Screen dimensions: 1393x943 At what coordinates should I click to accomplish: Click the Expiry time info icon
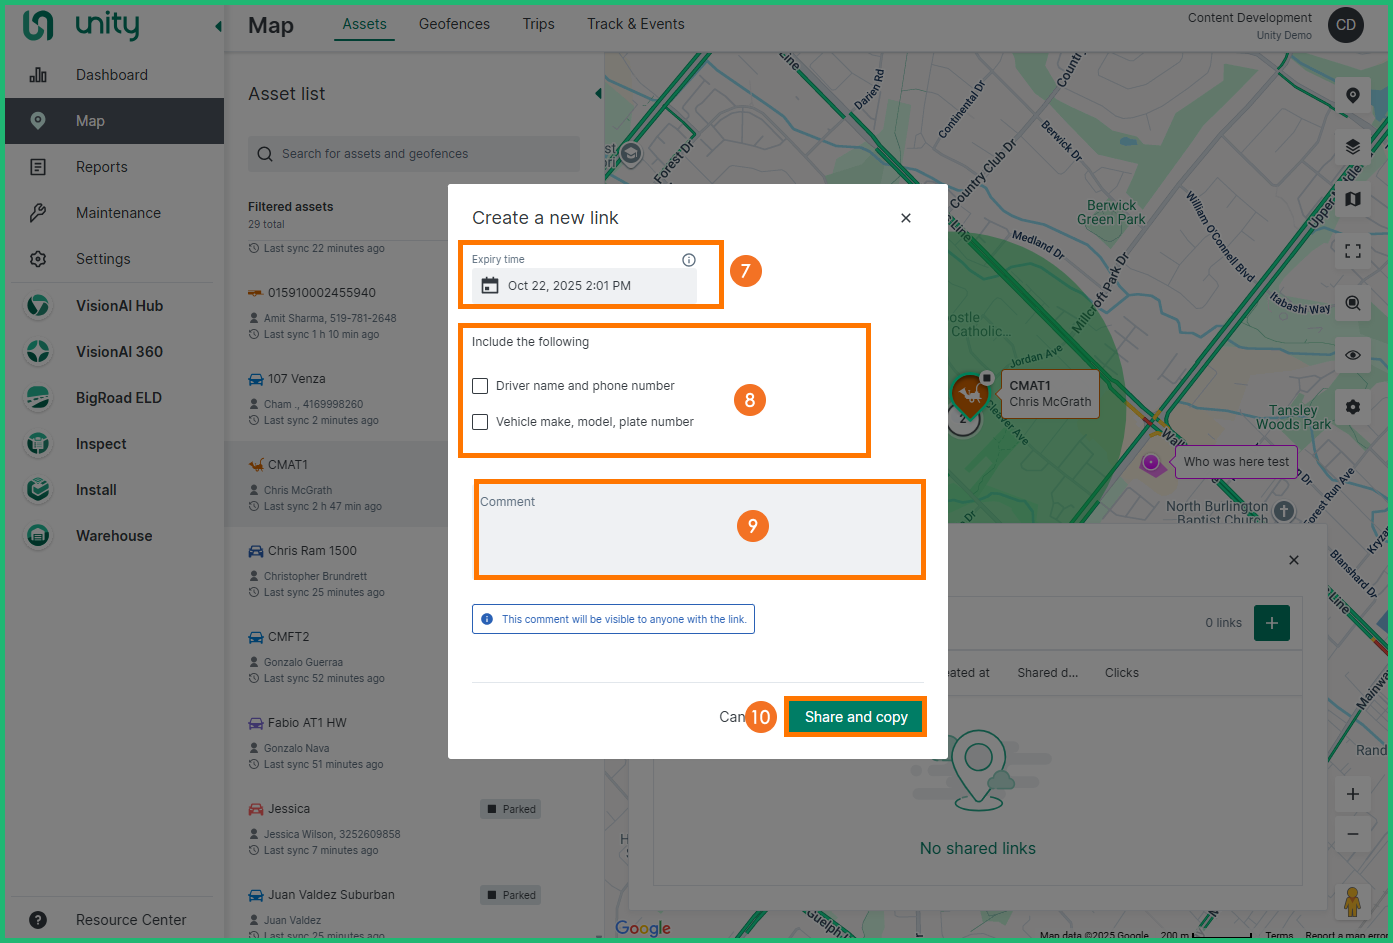(688, 260)
